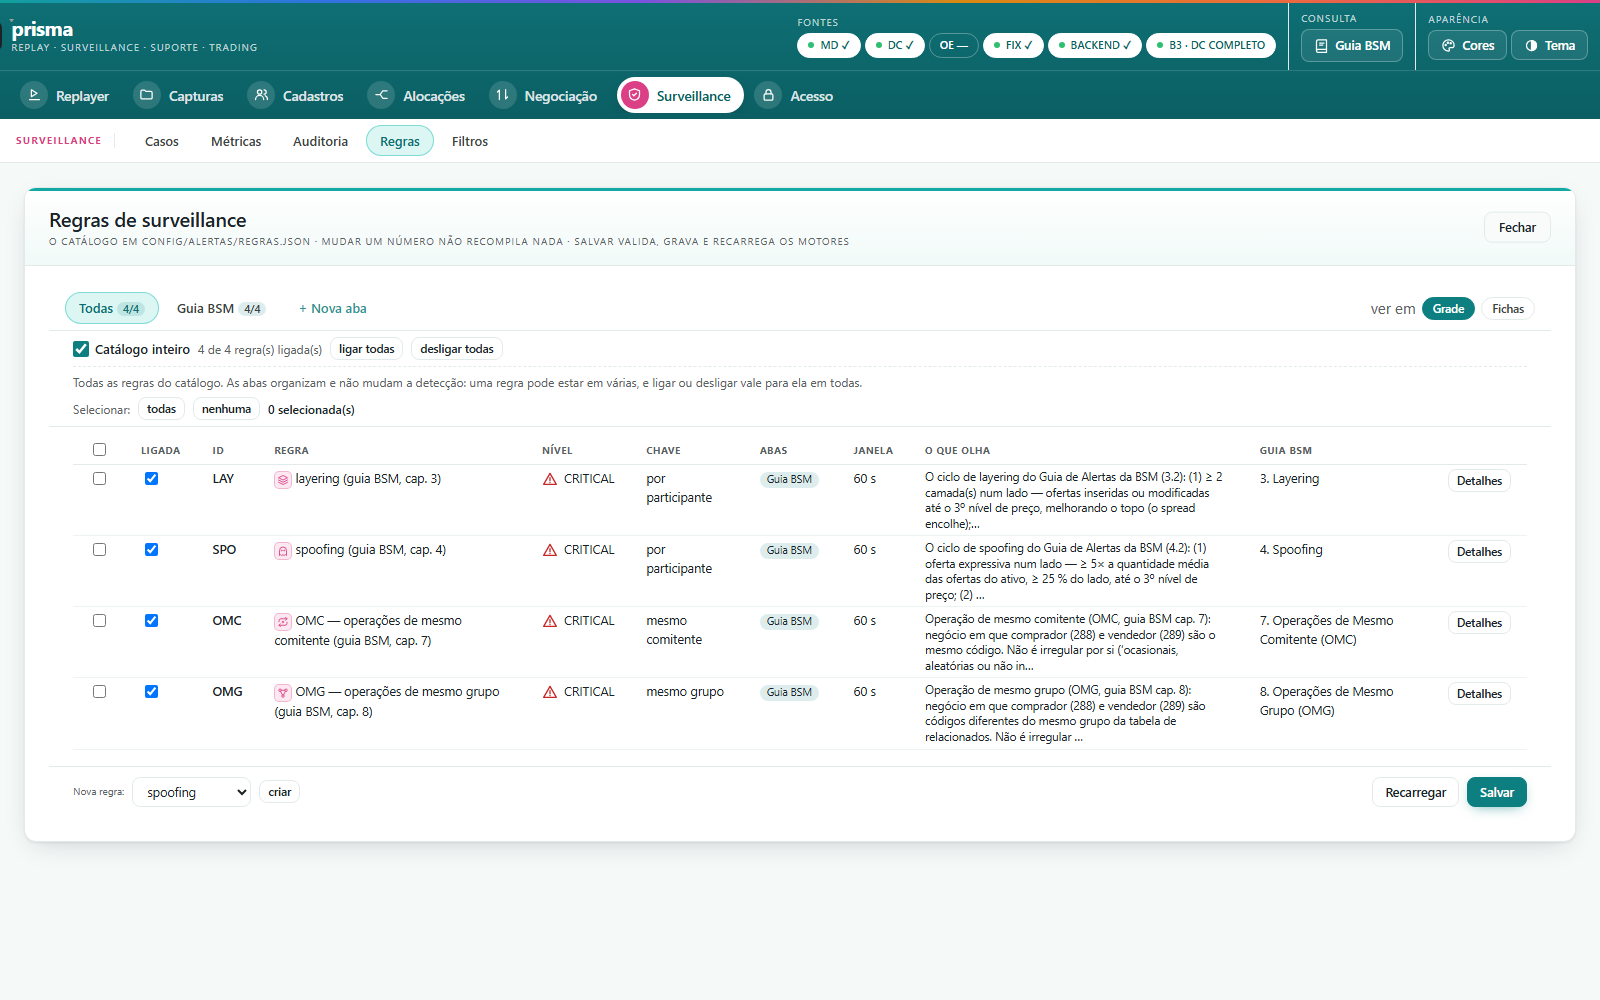Switch view to Fichas
Screen dimensions: 1600x1000
(x=1508, y=309)
